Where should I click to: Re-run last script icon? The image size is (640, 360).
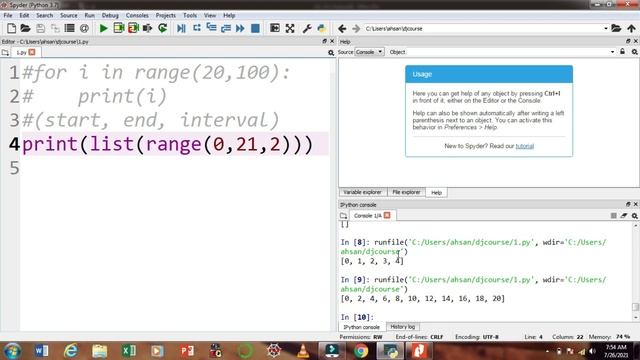(x=162, y=28)
